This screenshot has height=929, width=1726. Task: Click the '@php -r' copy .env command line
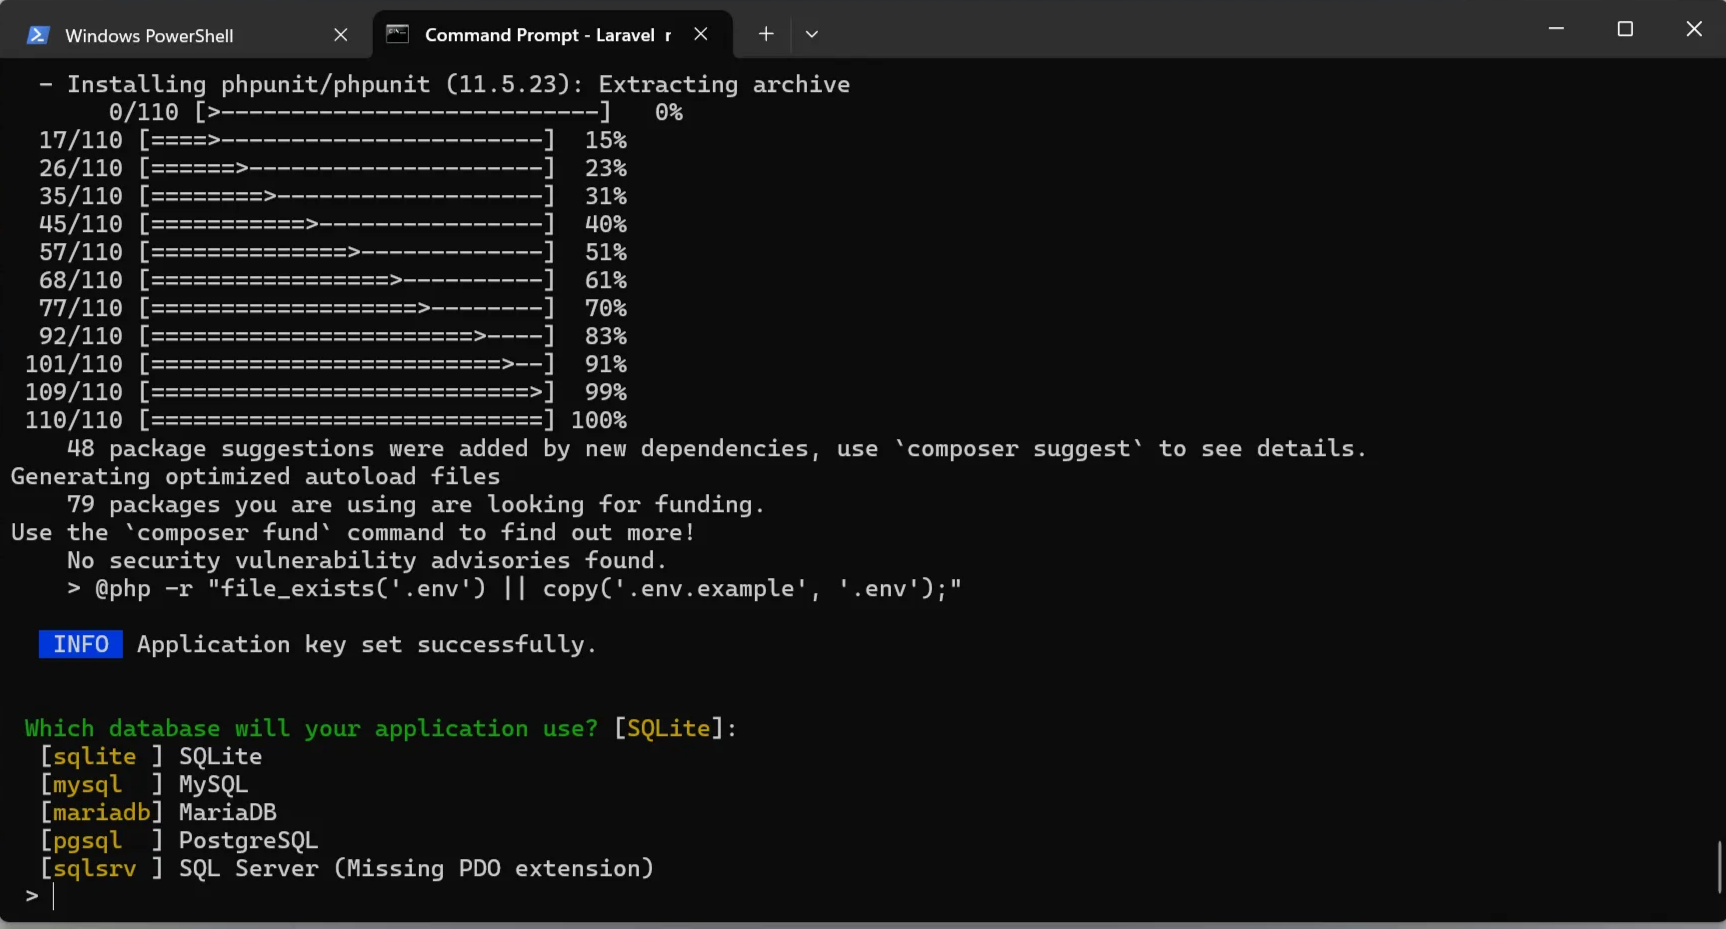[515, 589]
